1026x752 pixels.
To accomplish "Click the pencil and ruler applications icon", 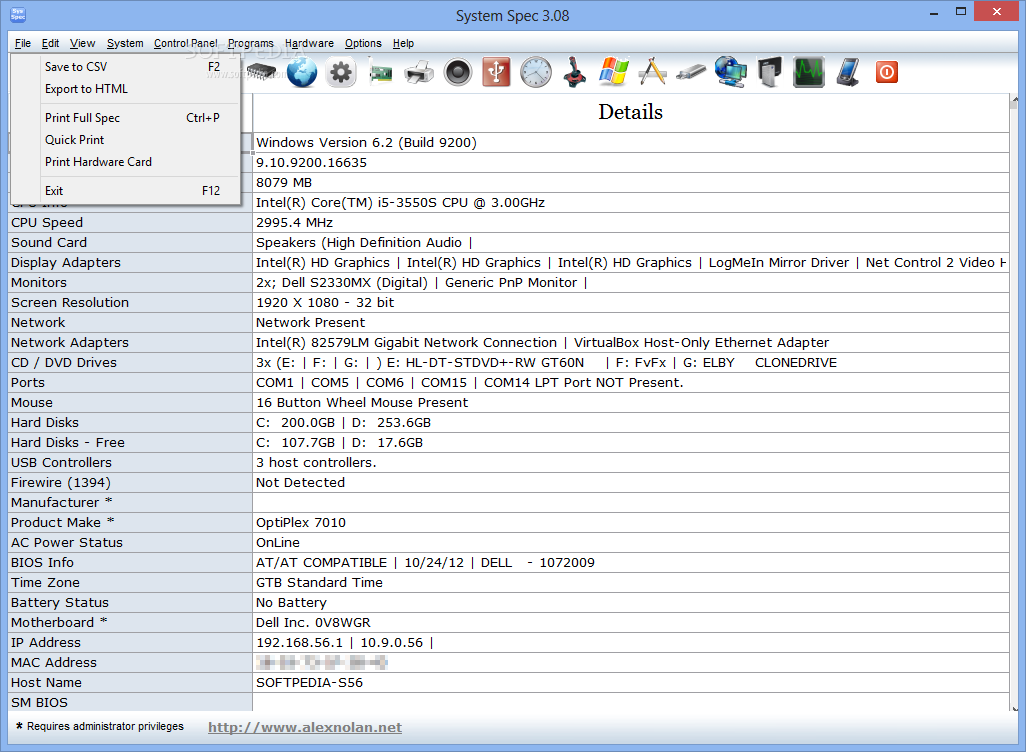I will pos(652,72).
